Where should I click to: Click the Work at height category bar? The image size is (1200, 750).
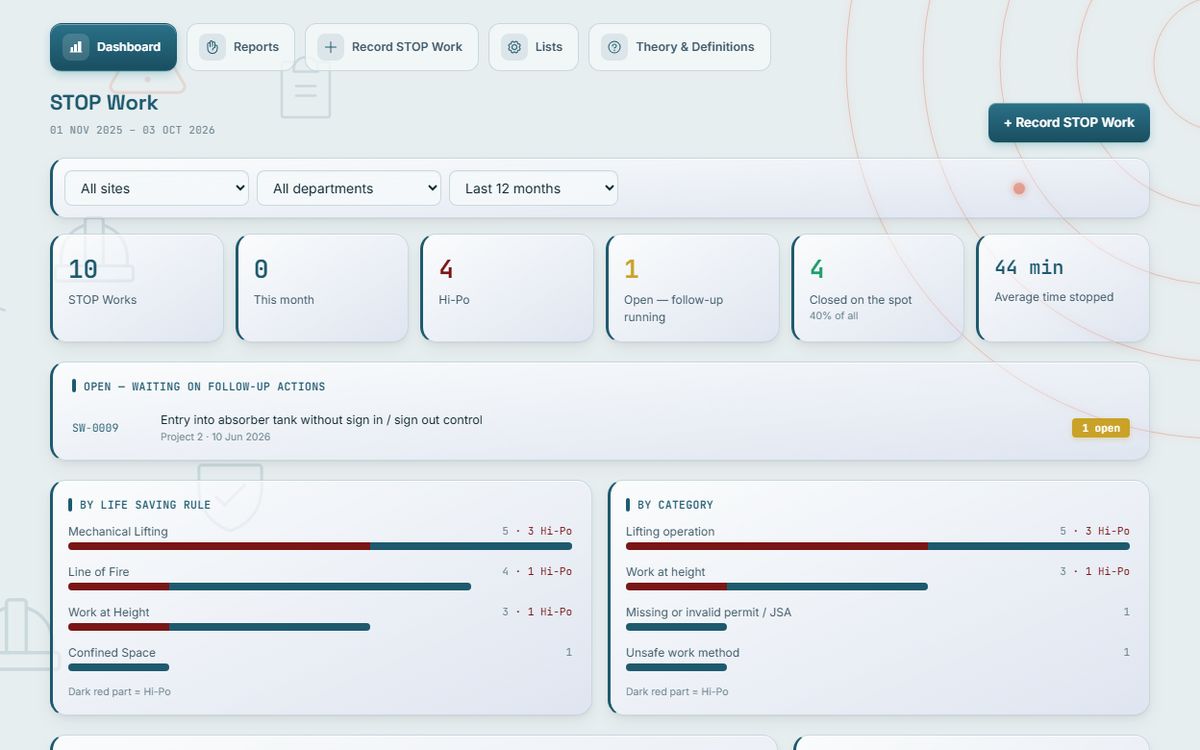[777, 586]
